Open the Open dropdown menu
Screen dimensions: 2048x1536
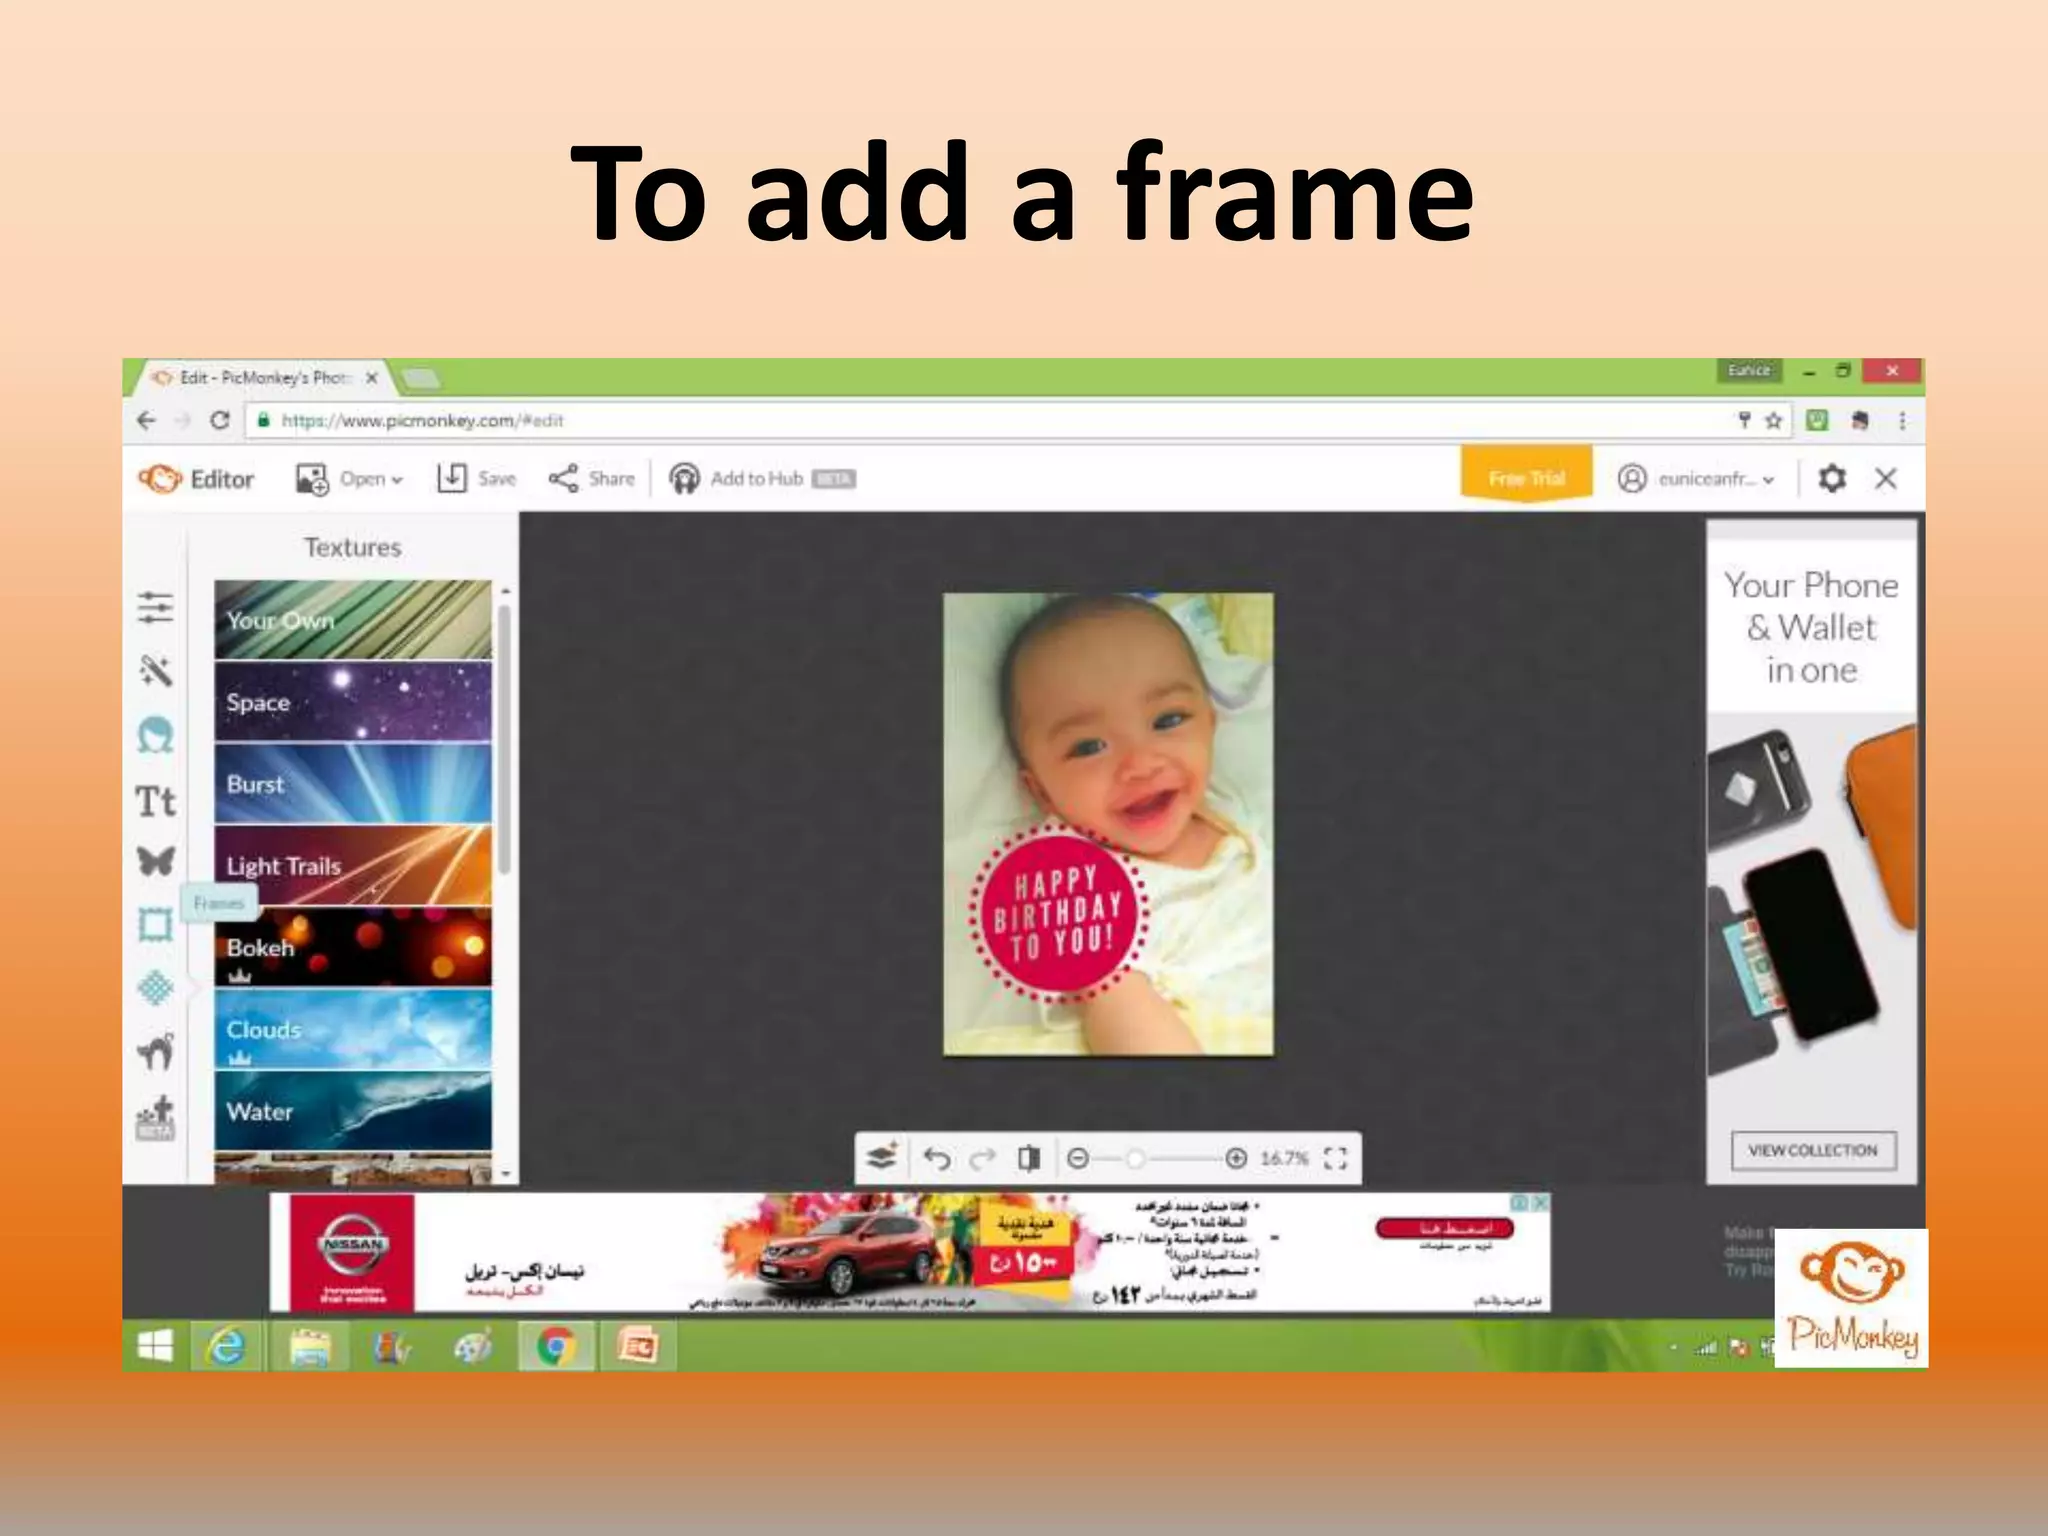click(349, 479)
